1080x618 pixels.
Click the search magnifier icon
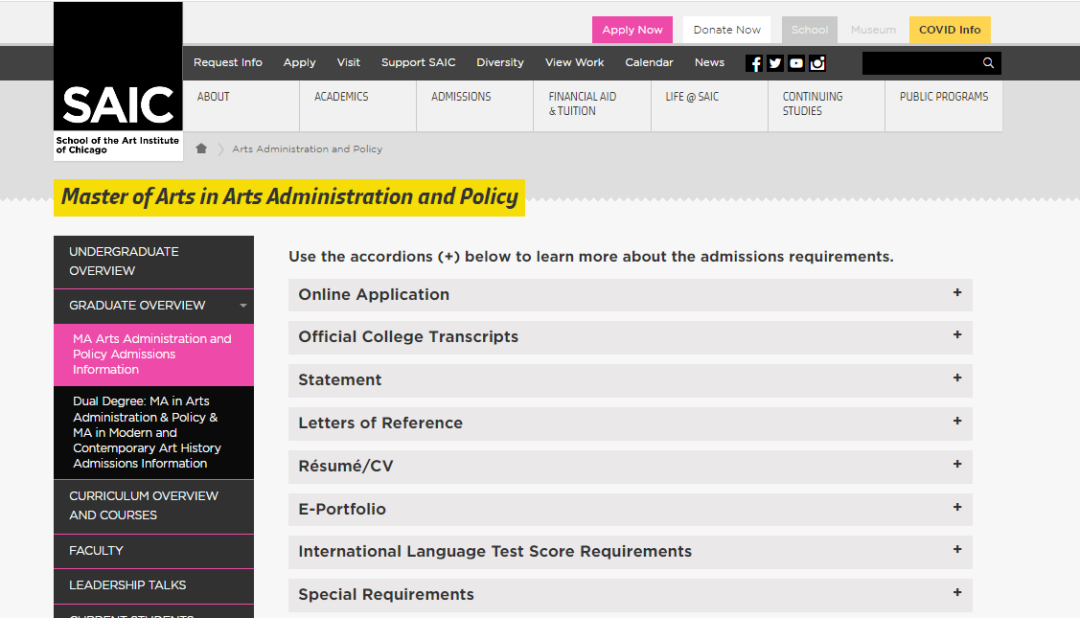988,63
